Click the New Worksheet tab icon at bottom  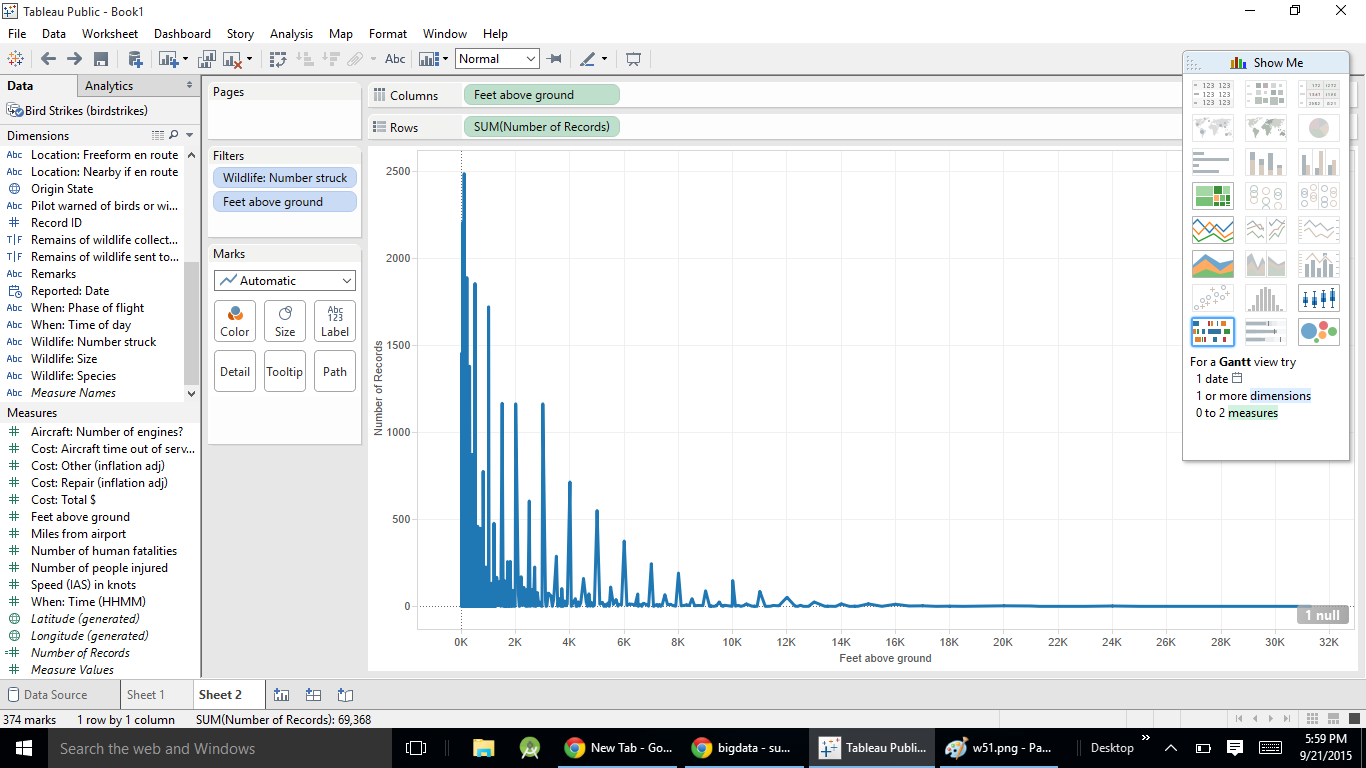tap(281, 695)
